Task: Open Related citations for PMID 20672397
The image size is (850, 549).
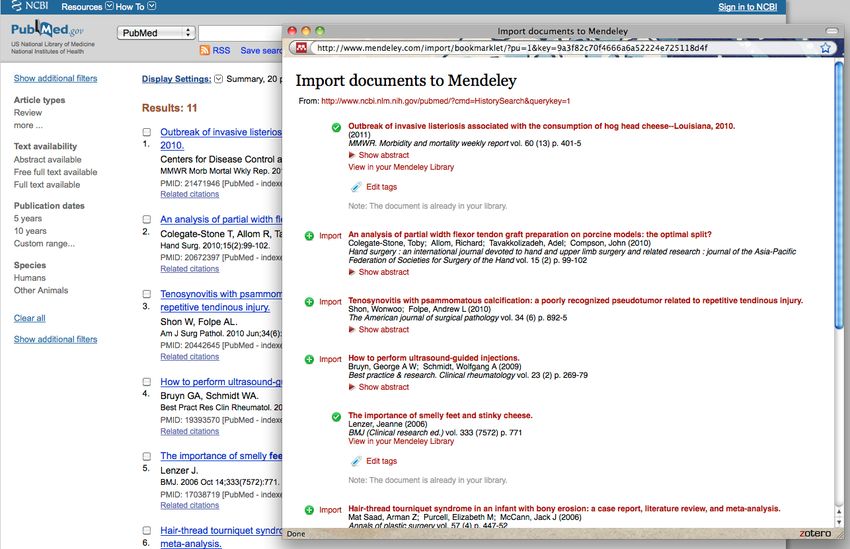Action: coord(190,269)
